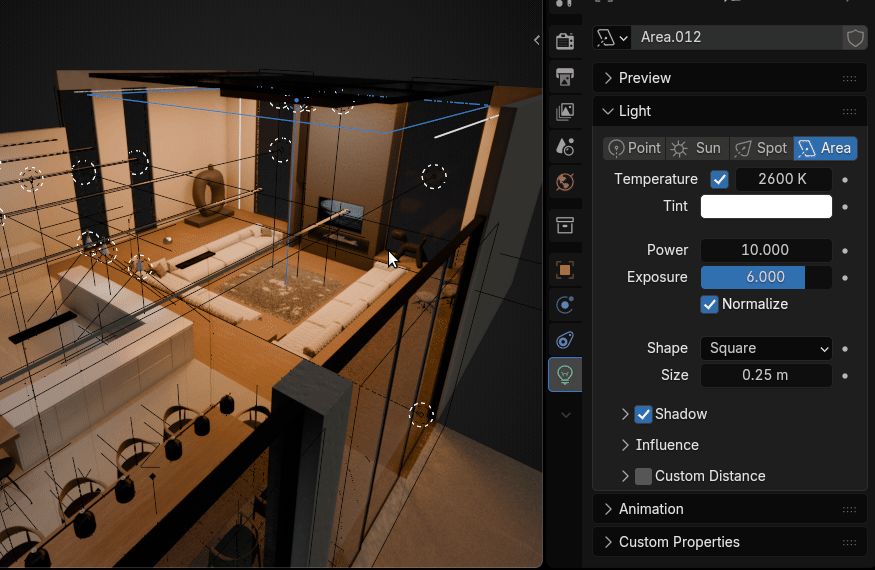Screen dimensions: 875x570
Task: Disable the Temperature checkbox
Action: [x=719, y=179]
